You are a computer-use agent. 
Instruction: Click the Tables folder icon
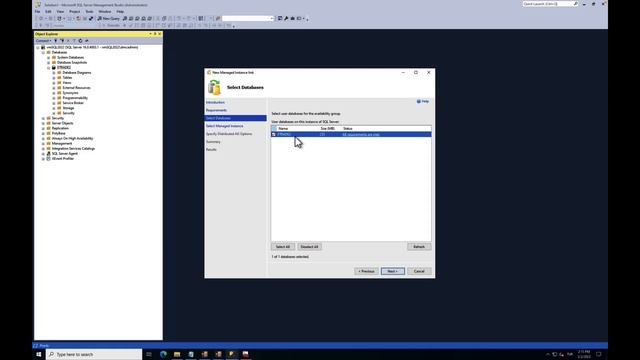point(59,78)
